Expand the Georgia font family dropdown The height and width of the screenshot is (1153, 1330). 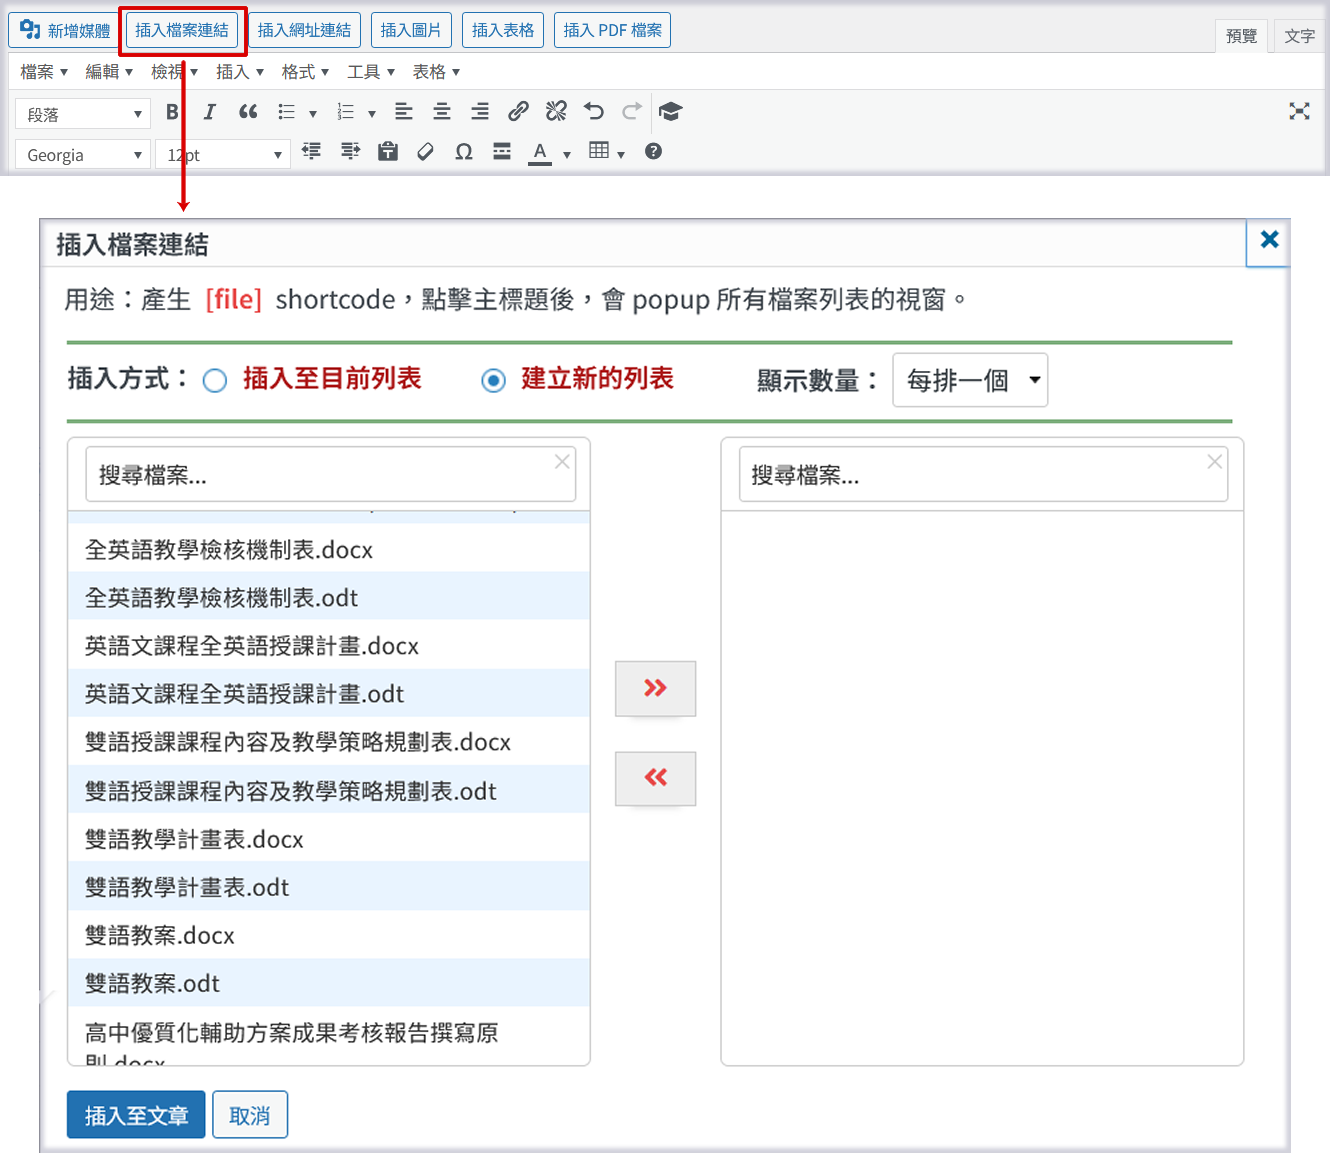83,155
